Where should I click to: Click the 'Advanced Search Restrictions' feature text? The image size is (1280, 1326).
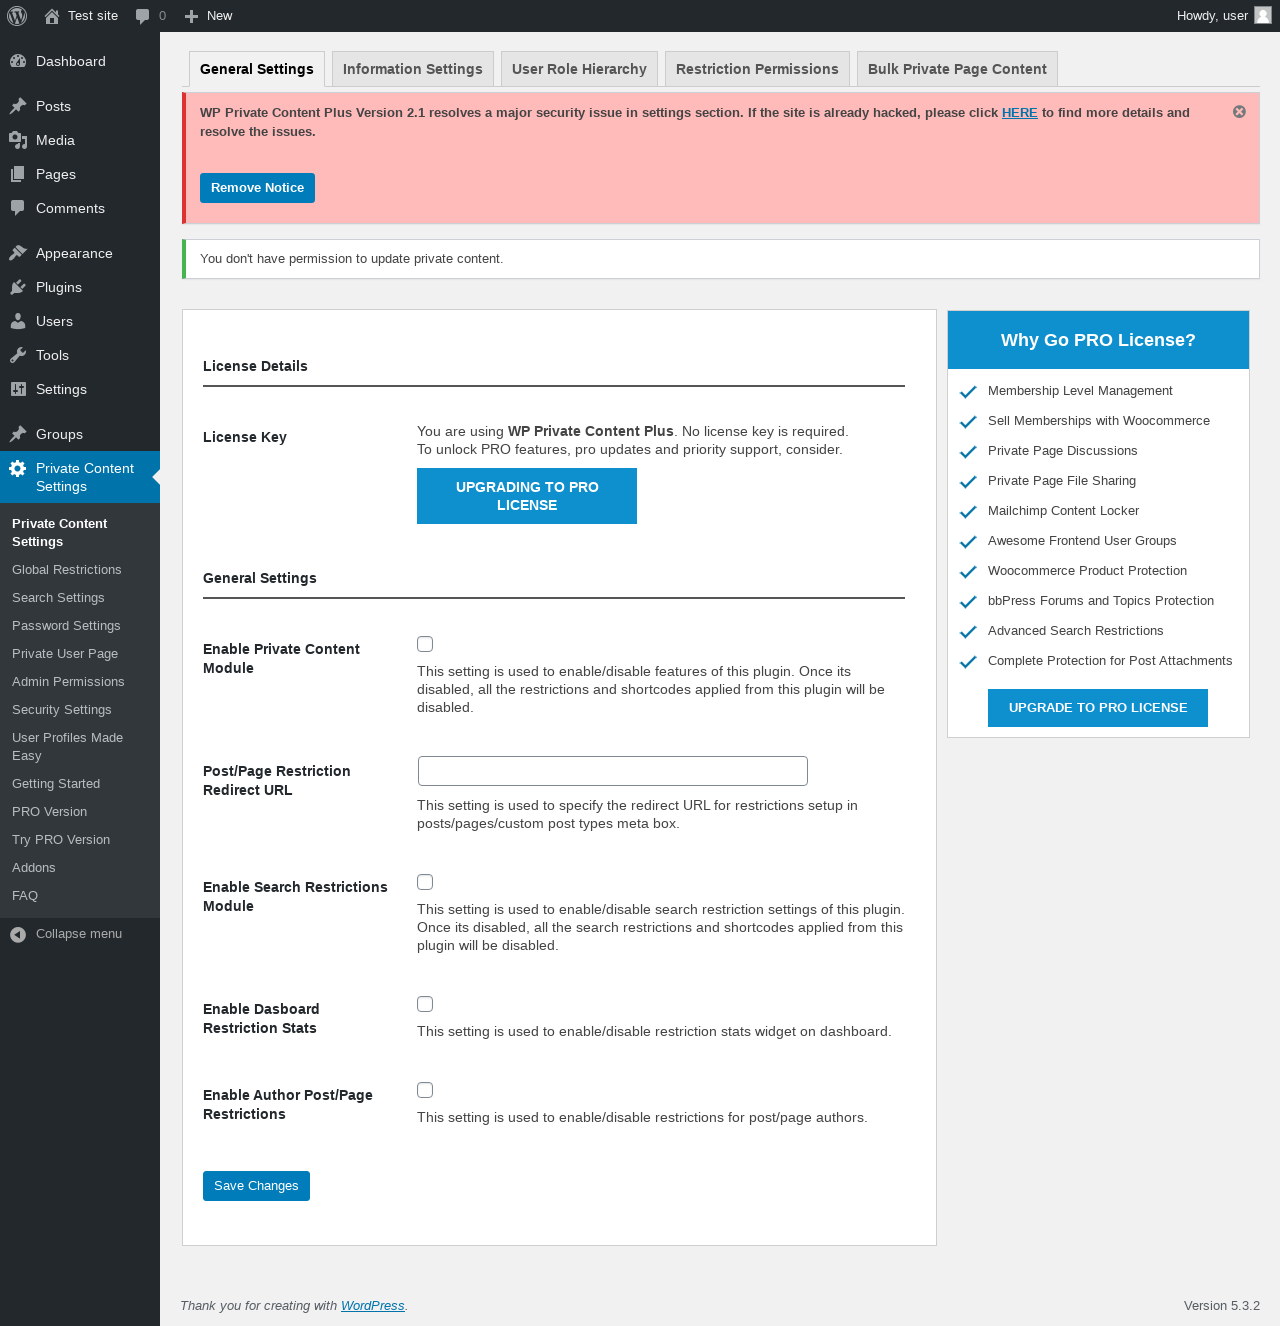[x=1075, y=631]
